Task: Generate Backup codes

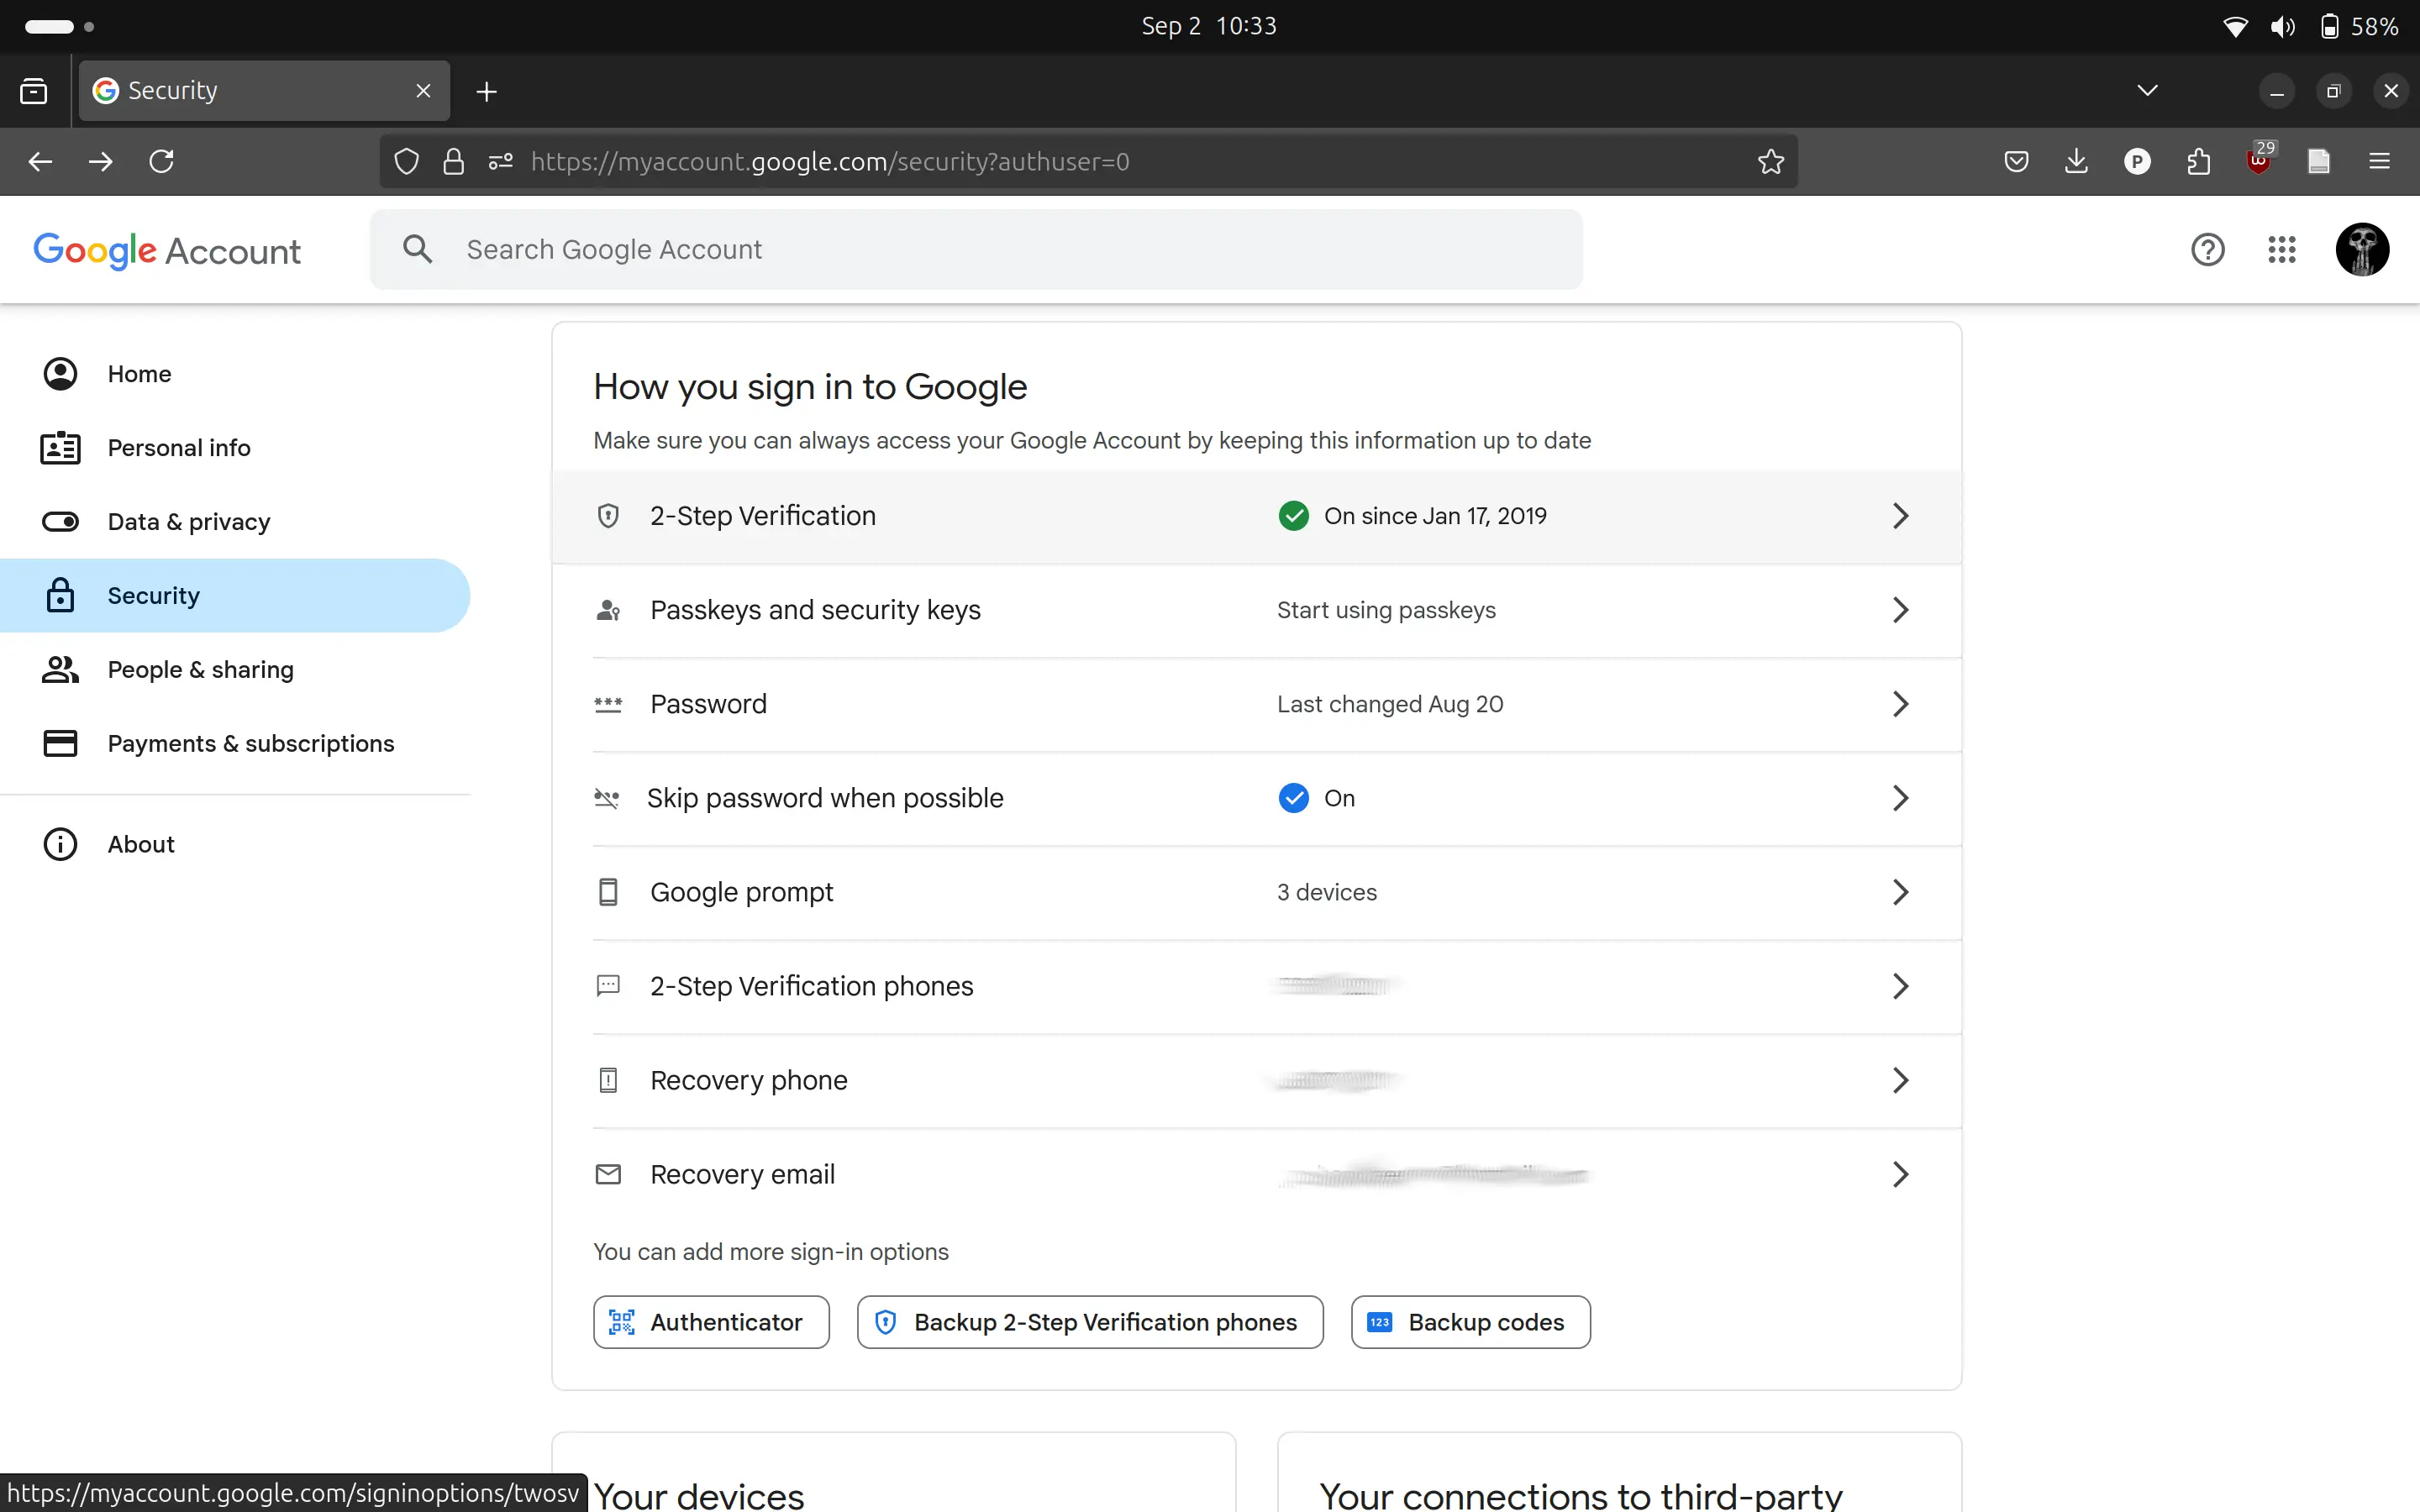Action: pos(1469,1321)
